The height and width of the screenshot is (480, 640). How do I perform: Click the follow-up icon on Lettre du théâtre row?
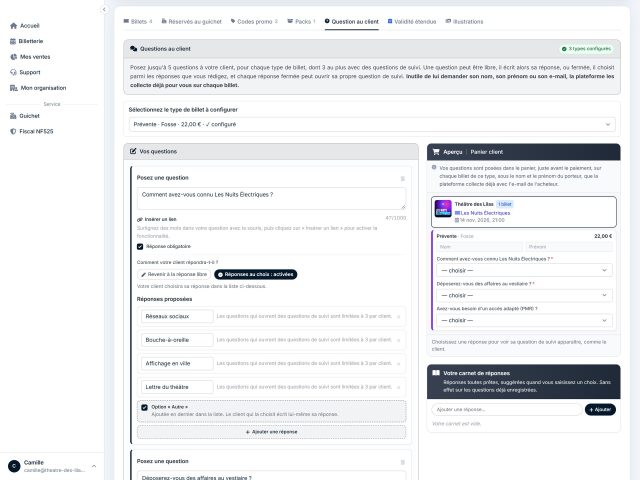tap(399, 387)
